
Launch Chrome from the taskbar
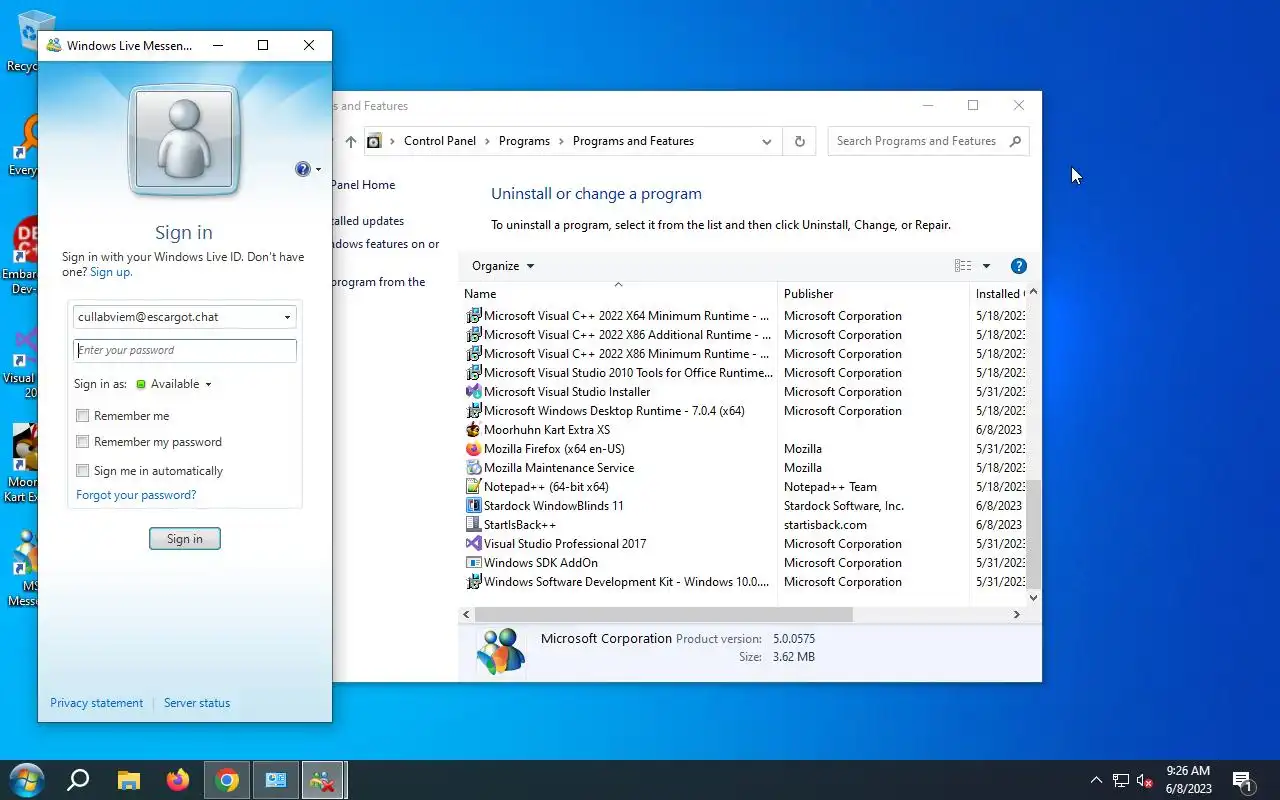pos(227,780)
